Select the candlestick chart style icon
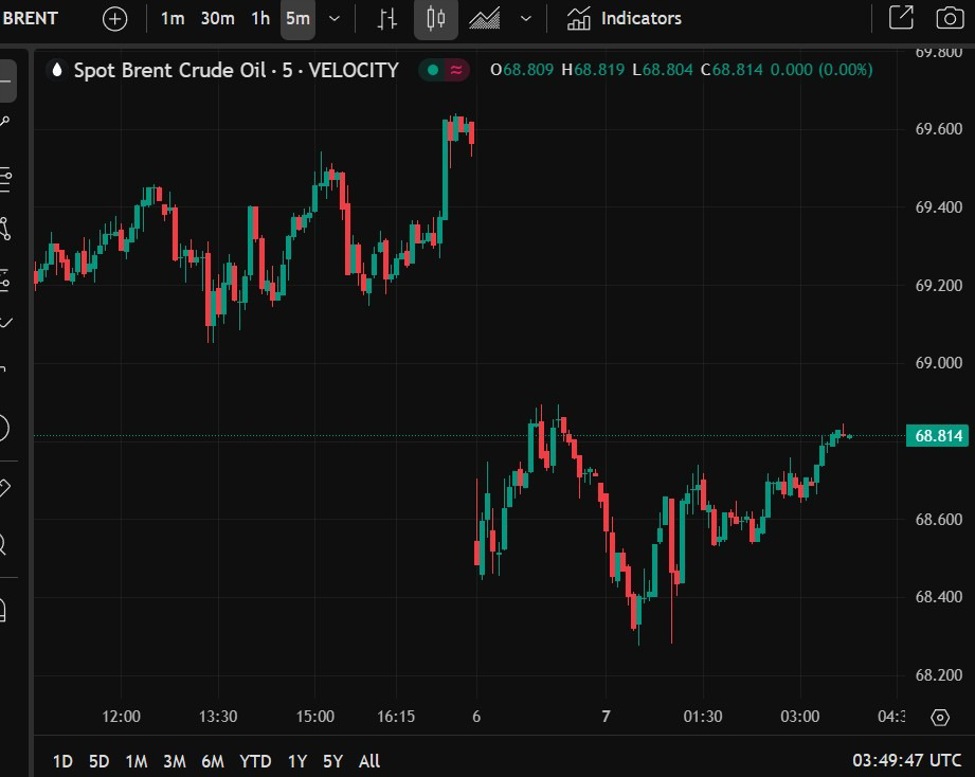Viewport: 975px width, 777px height. click(x=436, y=19)
